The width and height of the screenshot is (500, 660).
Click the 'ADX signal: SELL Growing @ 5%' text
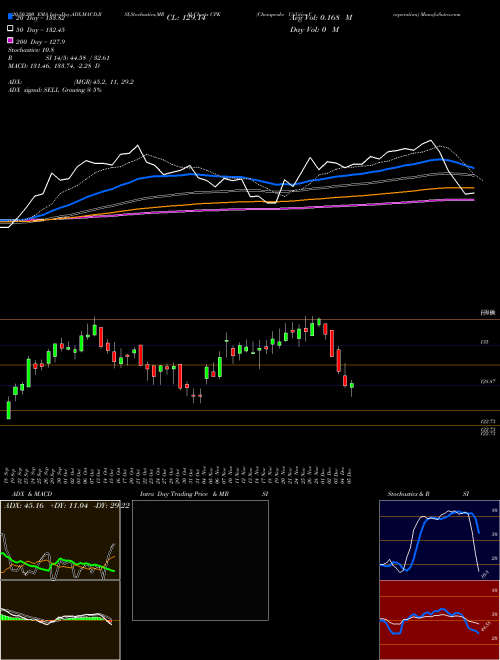tap(55, 90)
